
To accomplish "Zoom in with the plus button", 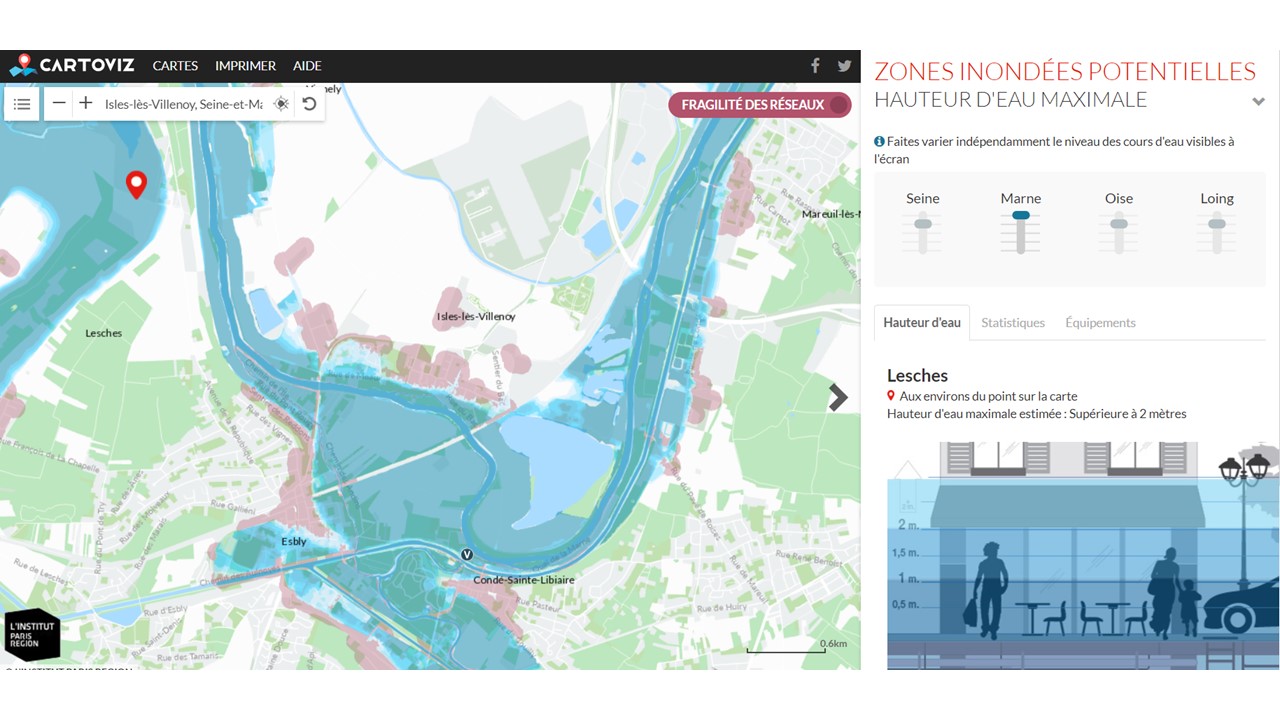I will (x=86, y=103).
